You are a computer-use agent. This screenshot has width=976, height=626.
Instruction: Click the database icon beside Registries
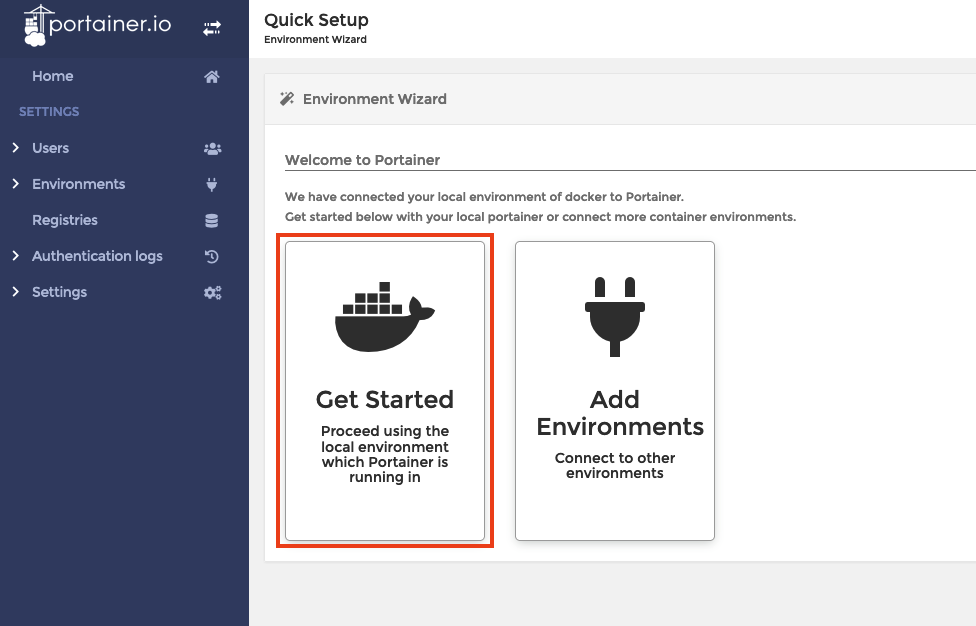pyautogui.click(x=212, y=221)
